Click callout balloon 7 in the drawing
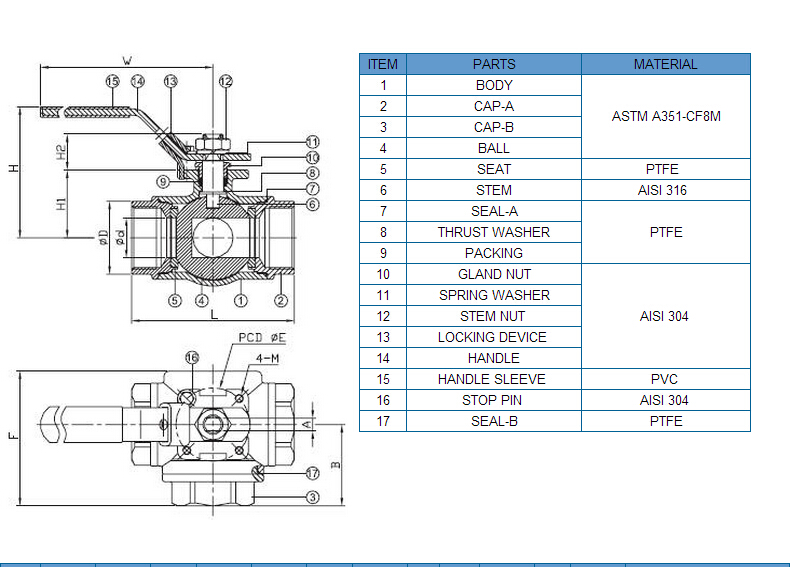The height and width of the screenshot is (567, 790). [312, 189]
